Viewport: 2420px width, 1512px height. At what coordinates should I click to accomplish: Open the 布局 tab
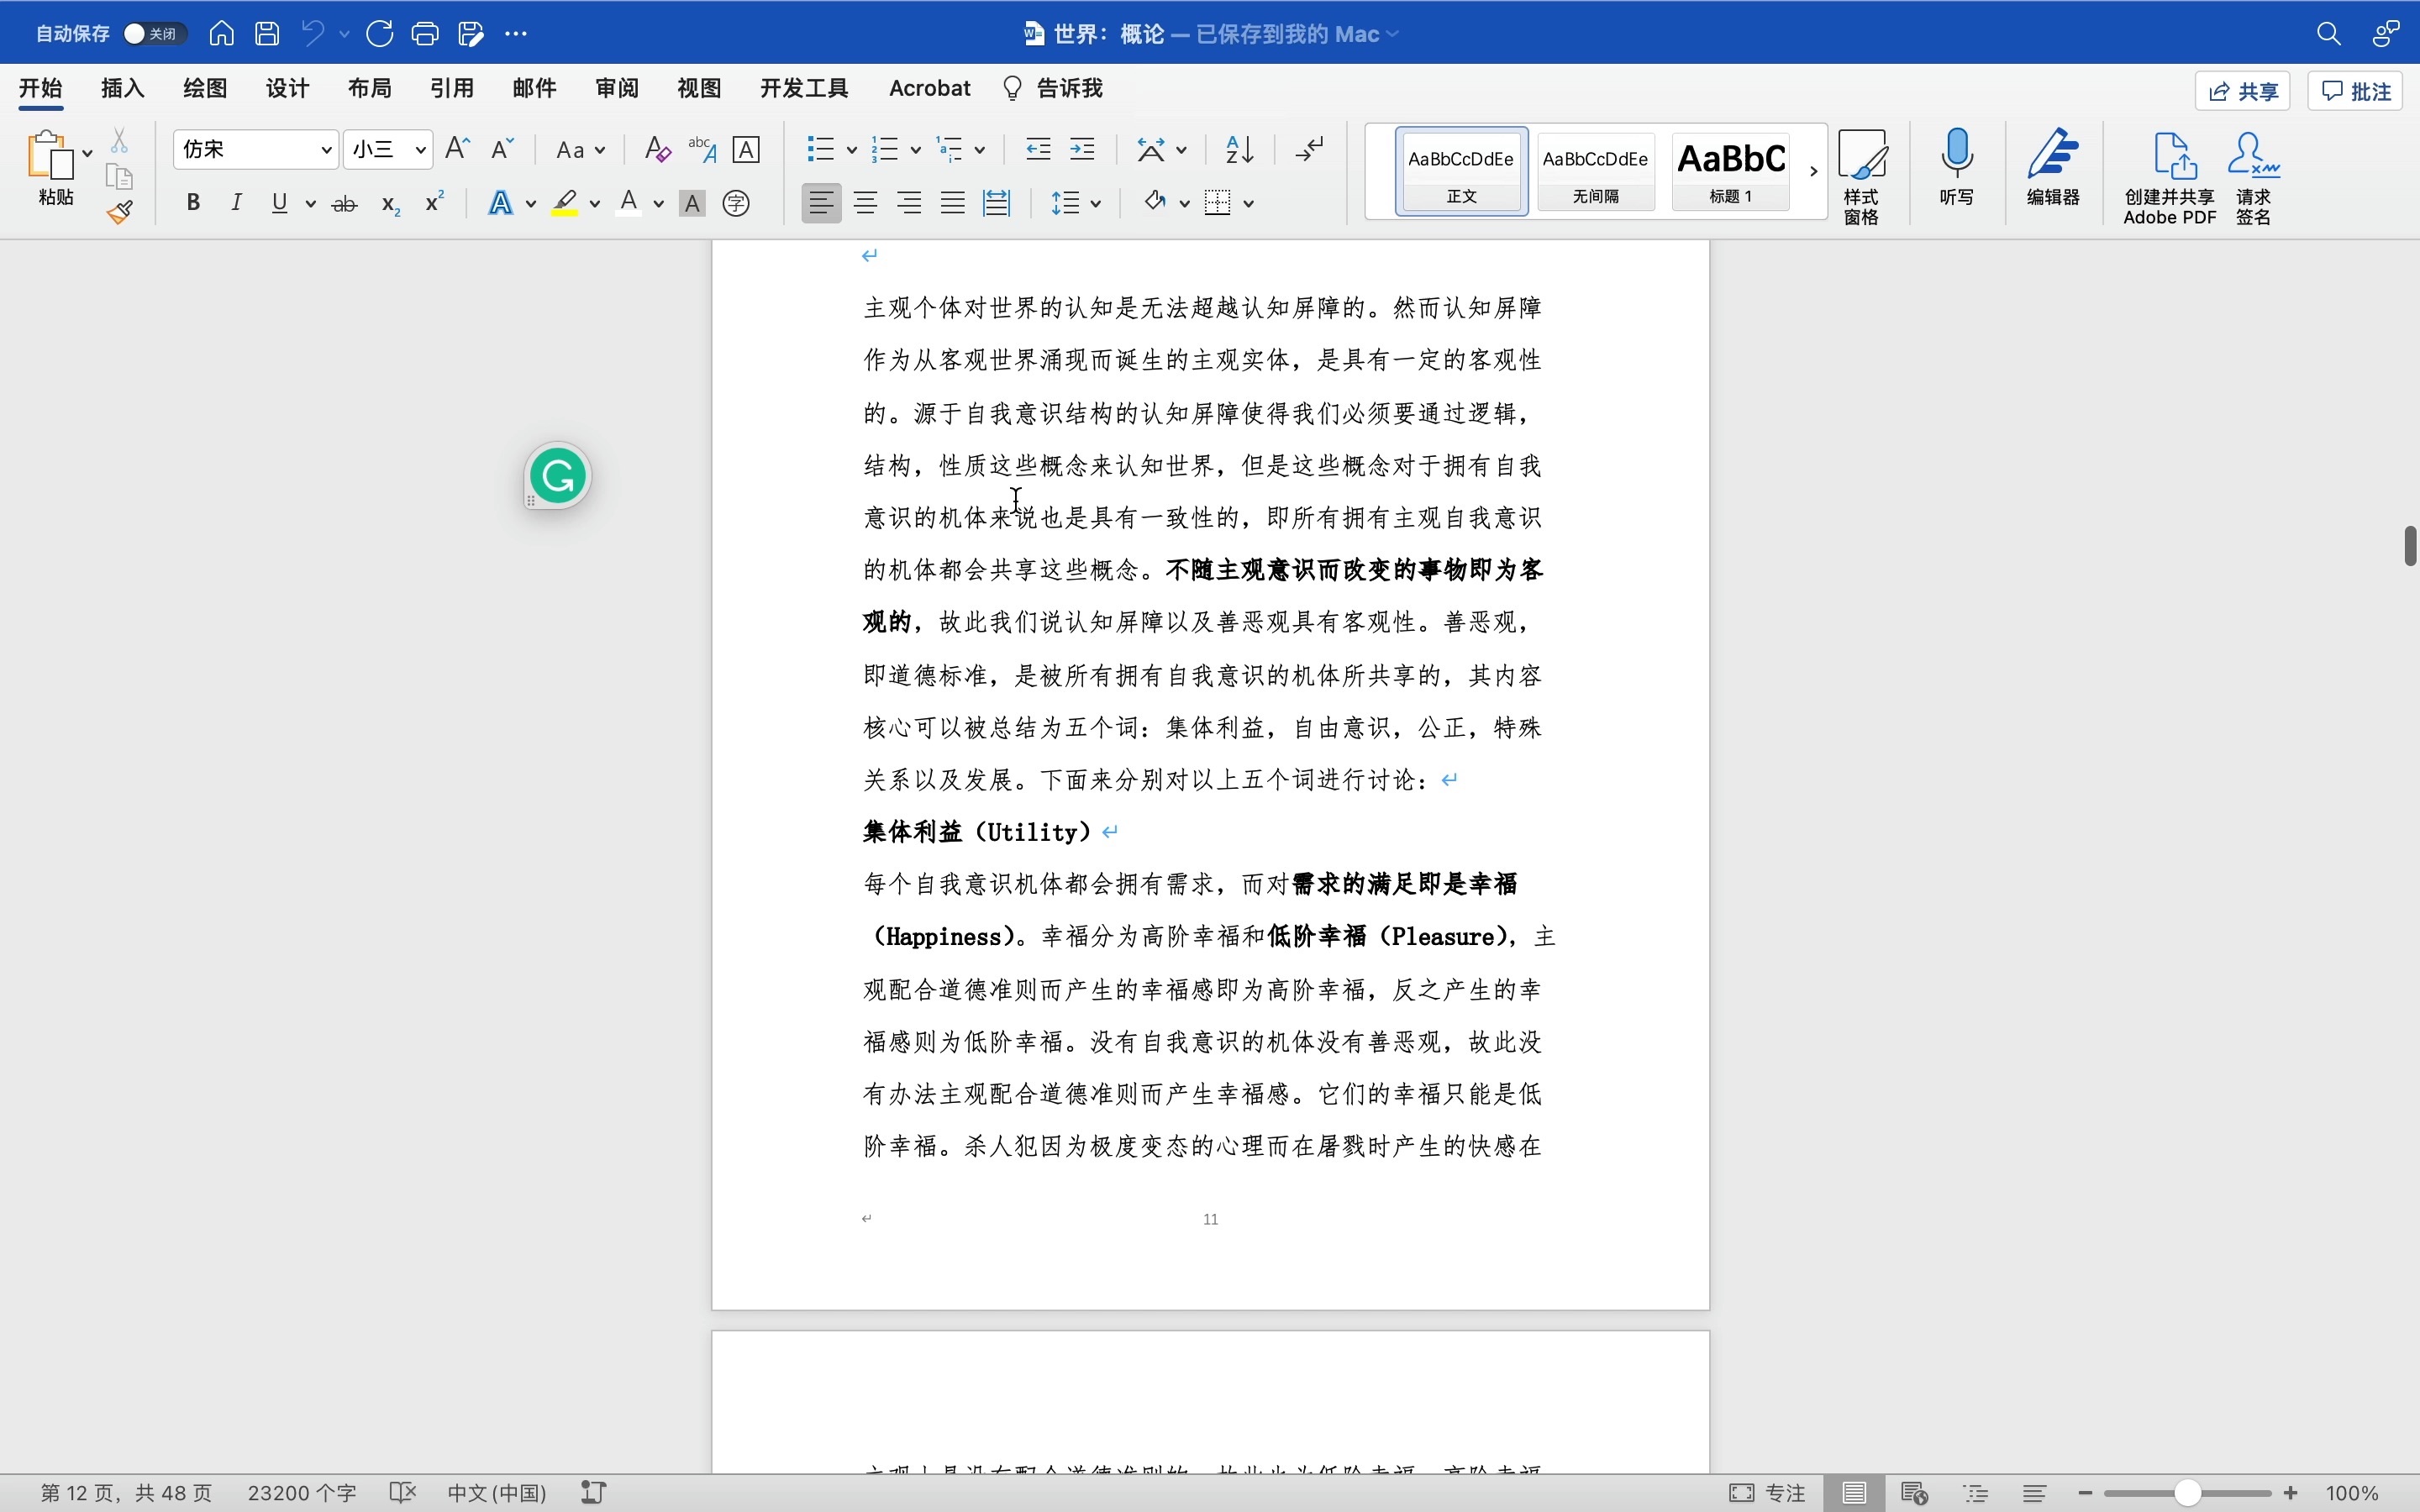tap(369, 88)
